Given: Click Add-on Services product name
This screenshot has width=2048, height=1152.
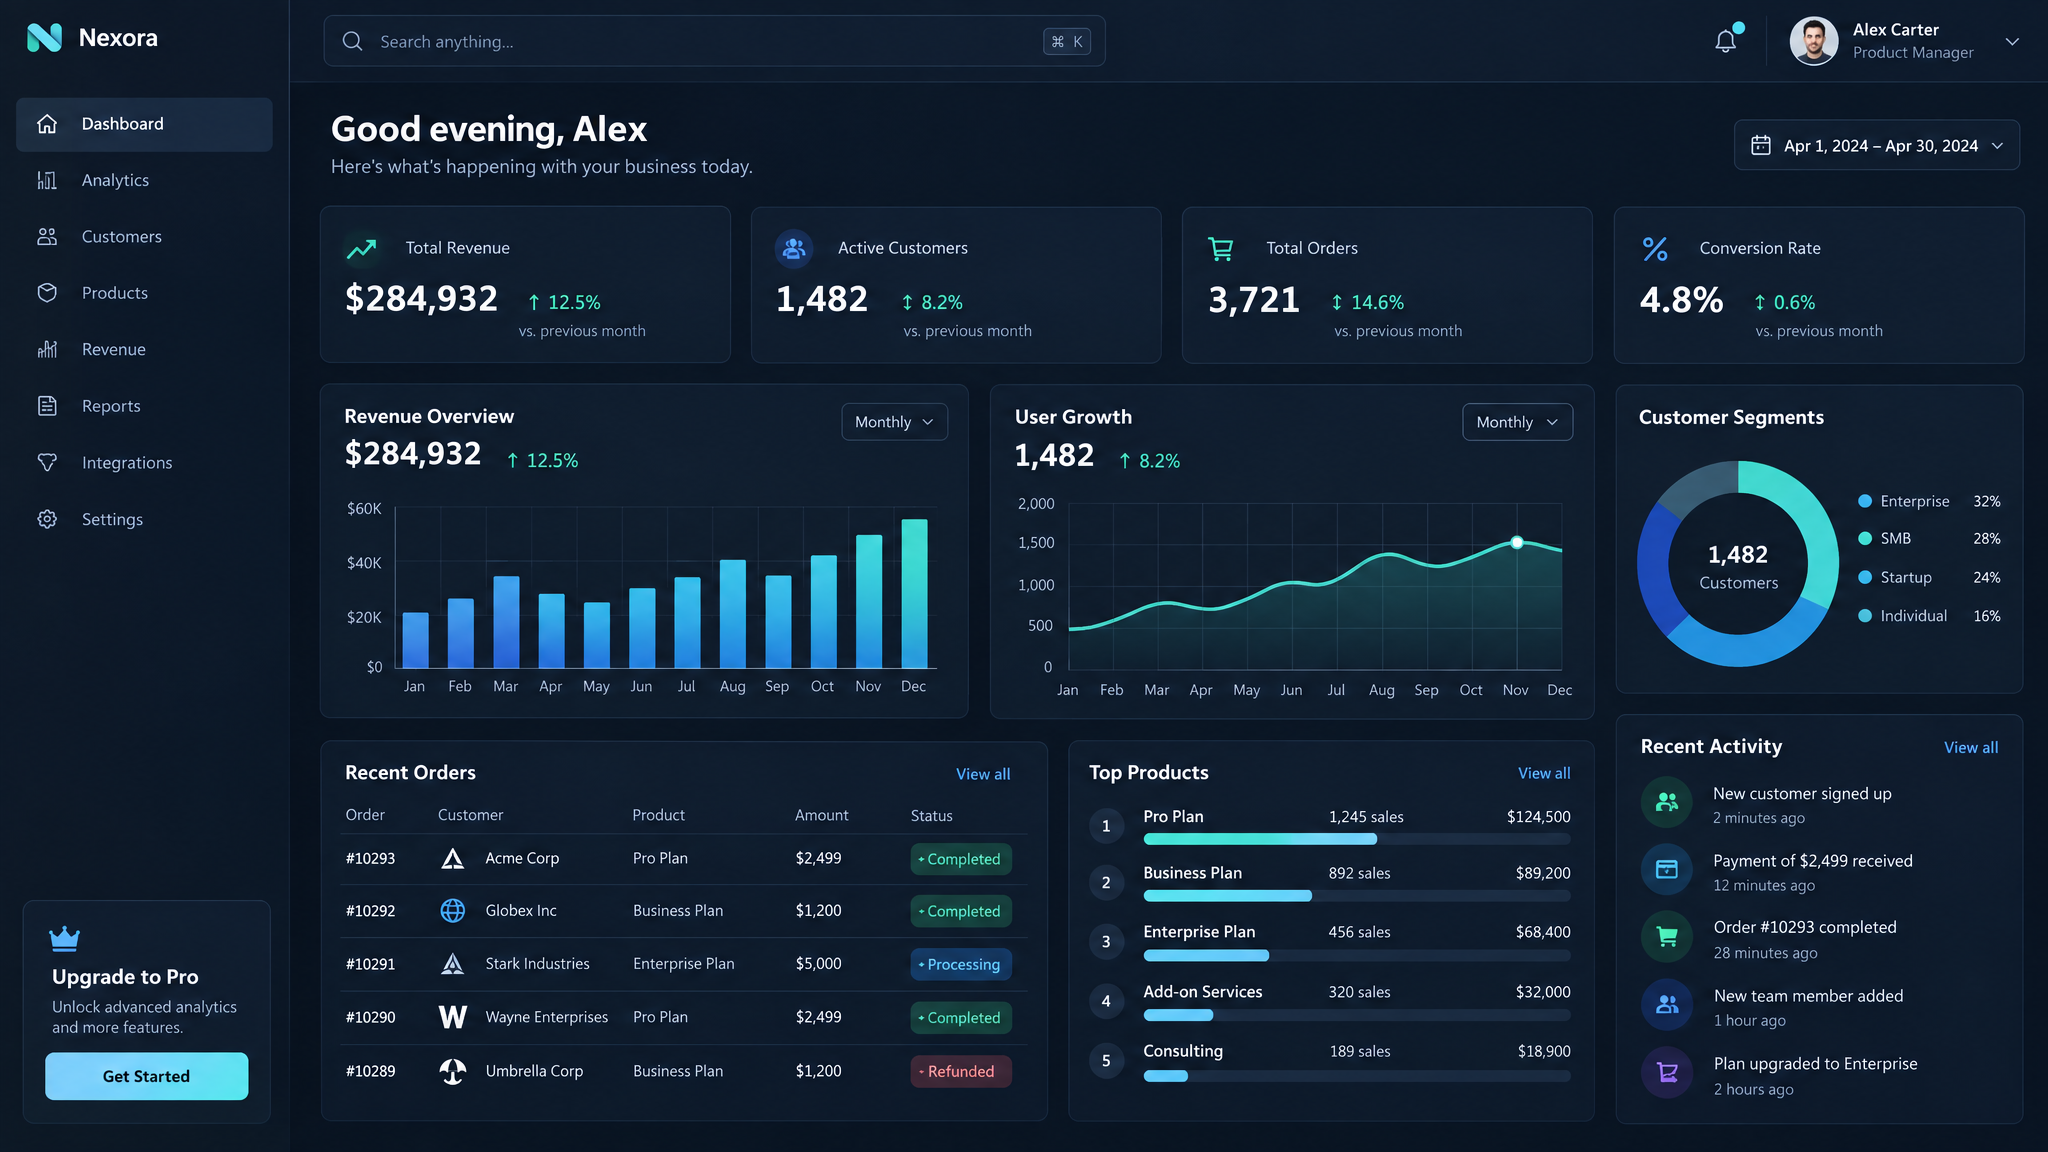Looking at the screenshot, I should click(x=1203, y=992).
